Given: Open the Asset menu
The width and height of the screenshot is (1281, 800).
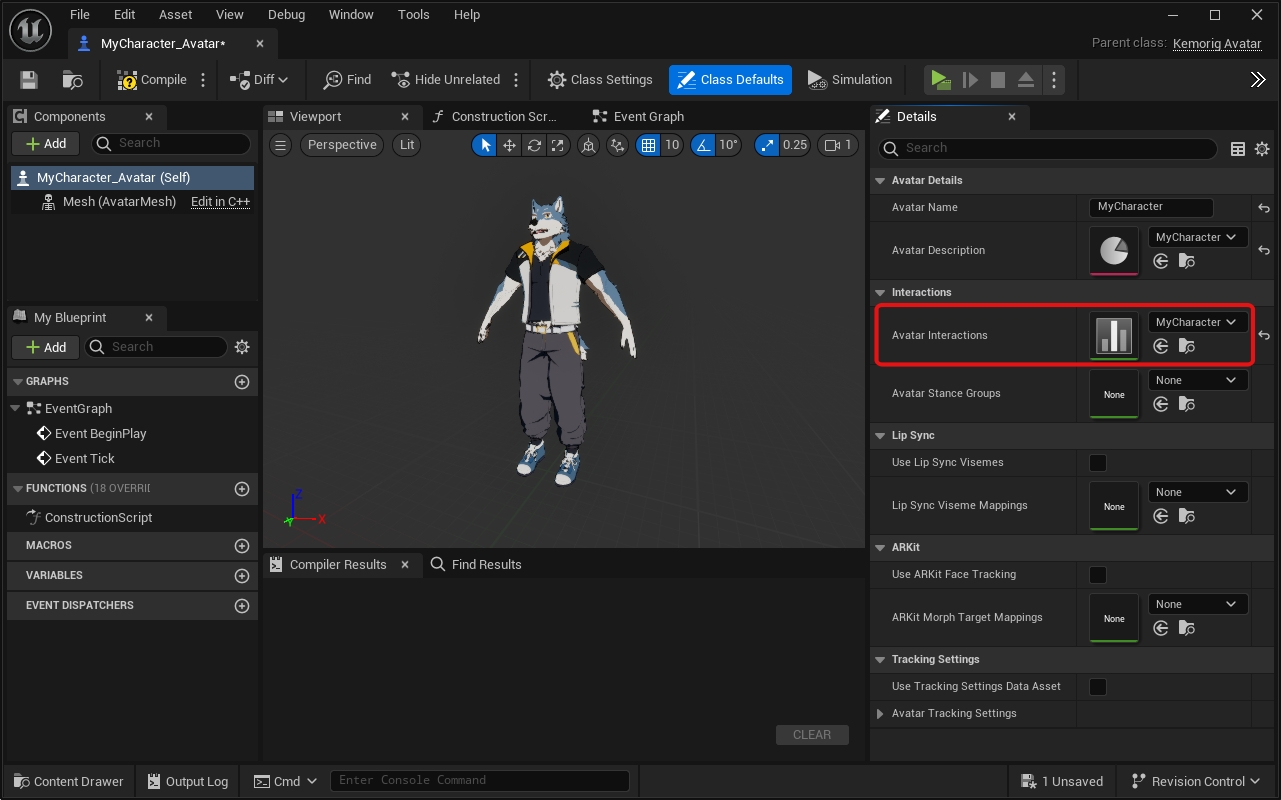Looking at the screenshot, I should [x=176, y=15].
